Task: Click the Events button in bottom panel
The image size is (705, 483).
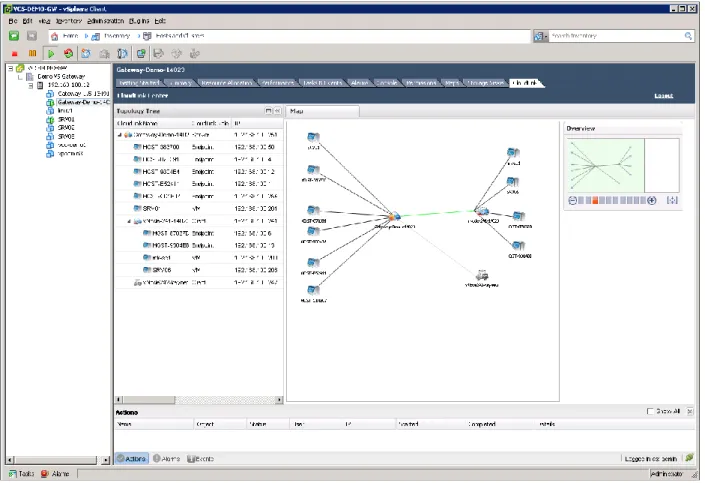Action: 200,459
